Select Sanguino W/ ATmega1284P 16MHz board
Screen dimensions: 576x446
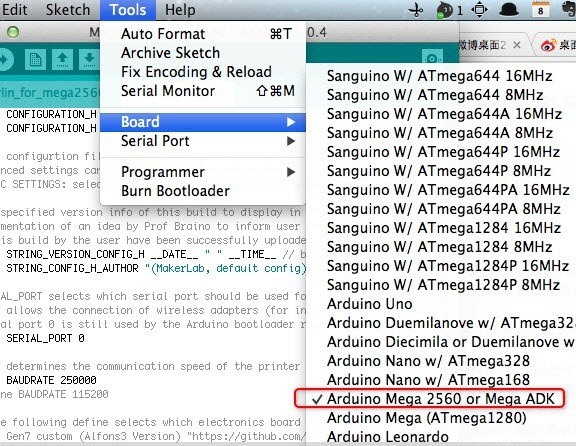(x=441, y=266)
